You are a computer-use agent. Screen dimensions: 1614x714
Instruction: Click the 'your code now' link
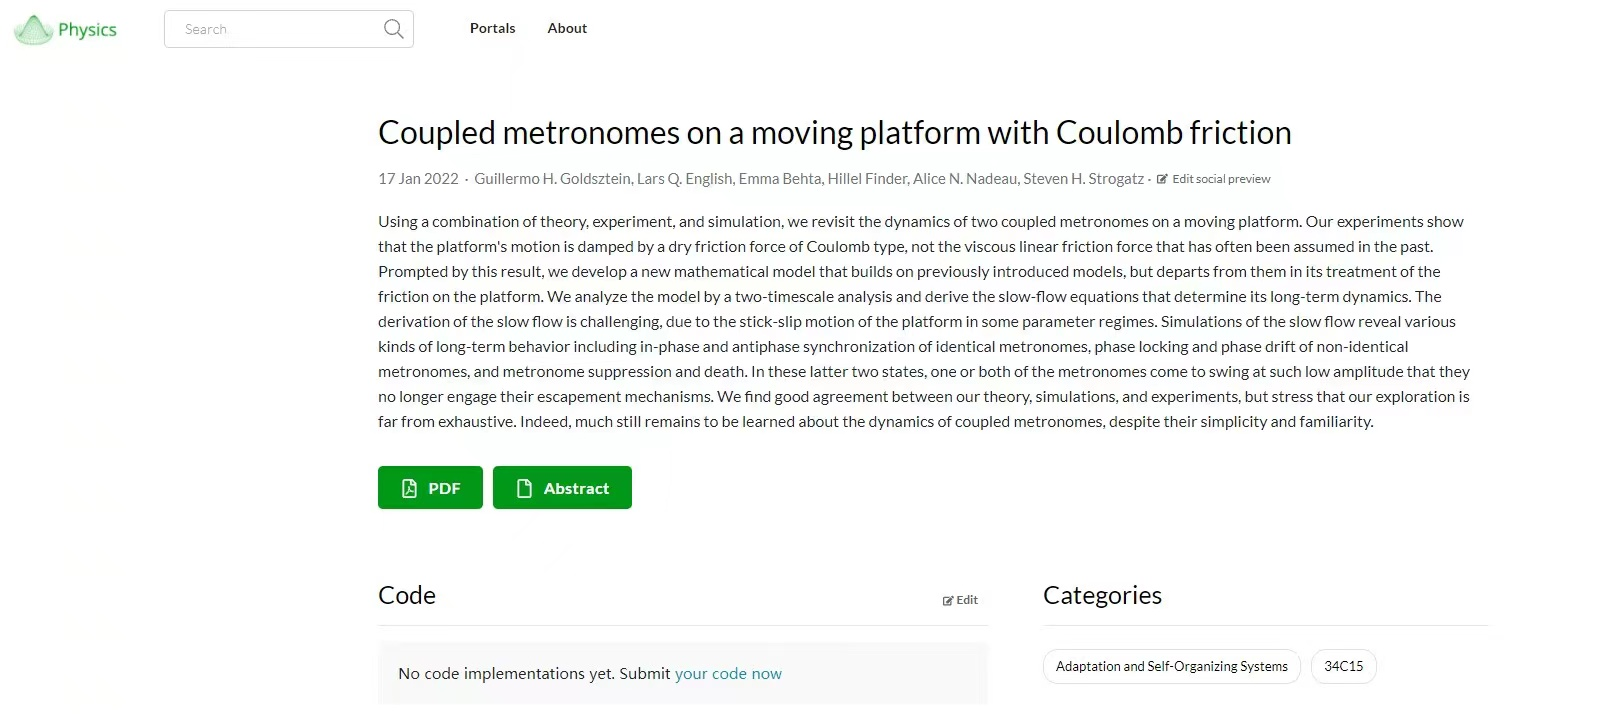tap(728, 674)
